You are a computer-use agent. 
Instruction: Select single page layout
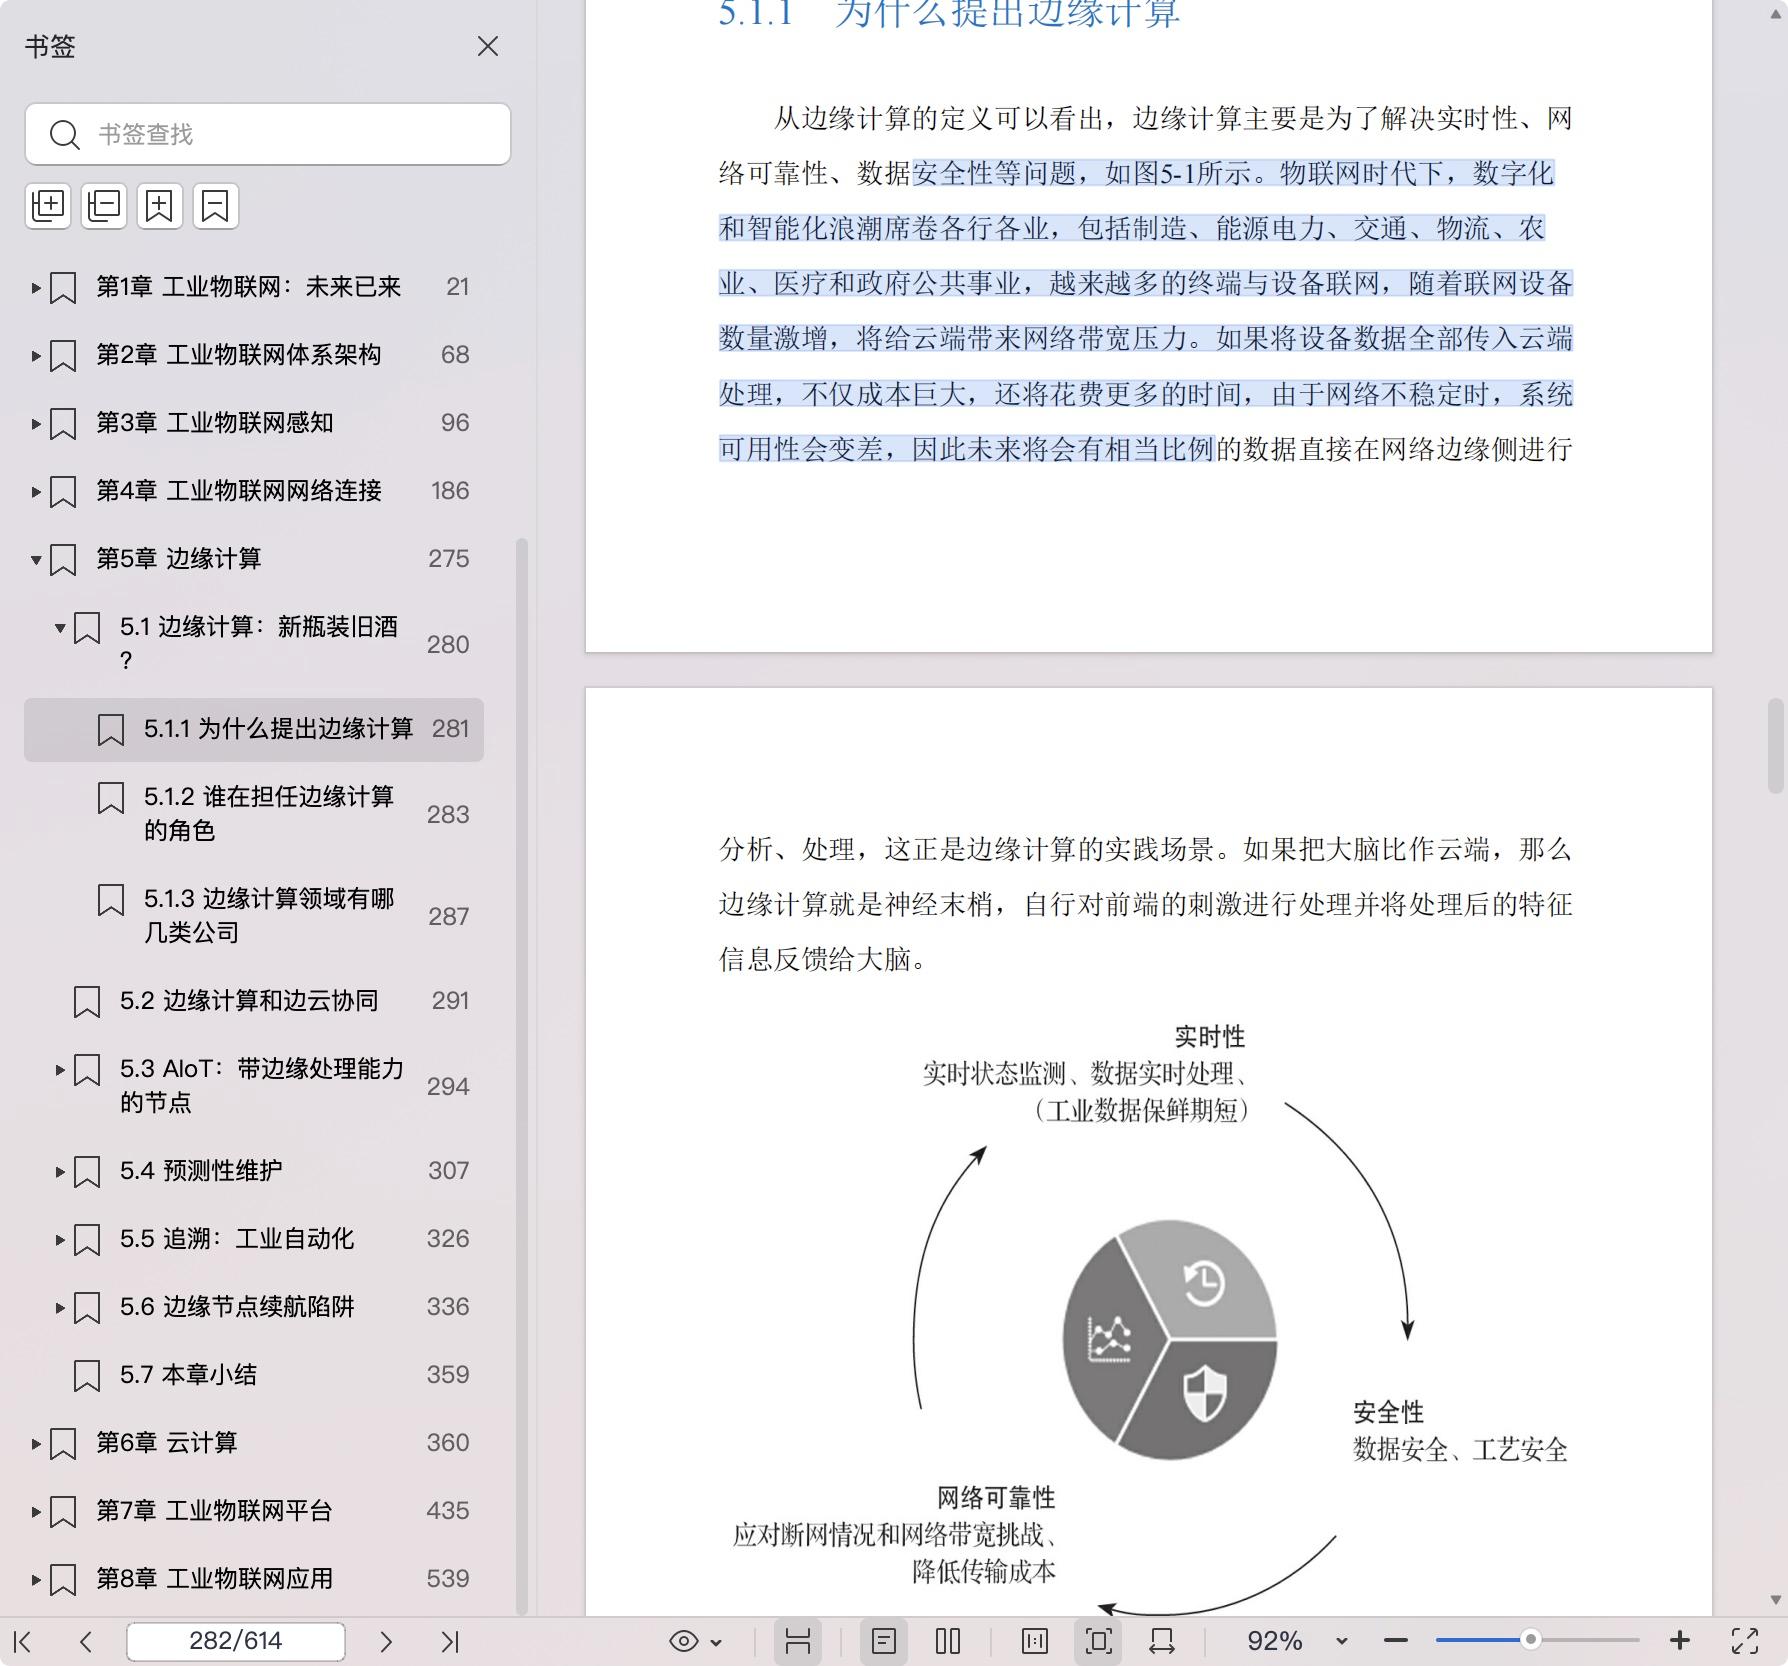click(884, 1642)
